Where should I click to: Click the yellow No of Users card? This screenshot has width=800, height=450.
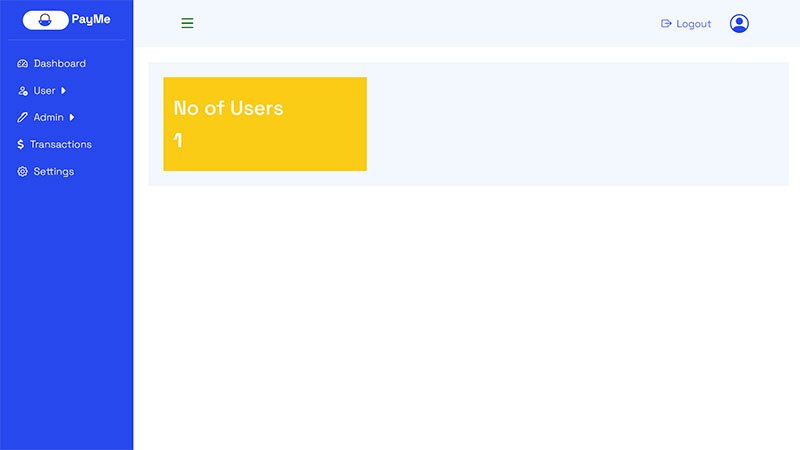pyautogui.click(x=265, y=124)
